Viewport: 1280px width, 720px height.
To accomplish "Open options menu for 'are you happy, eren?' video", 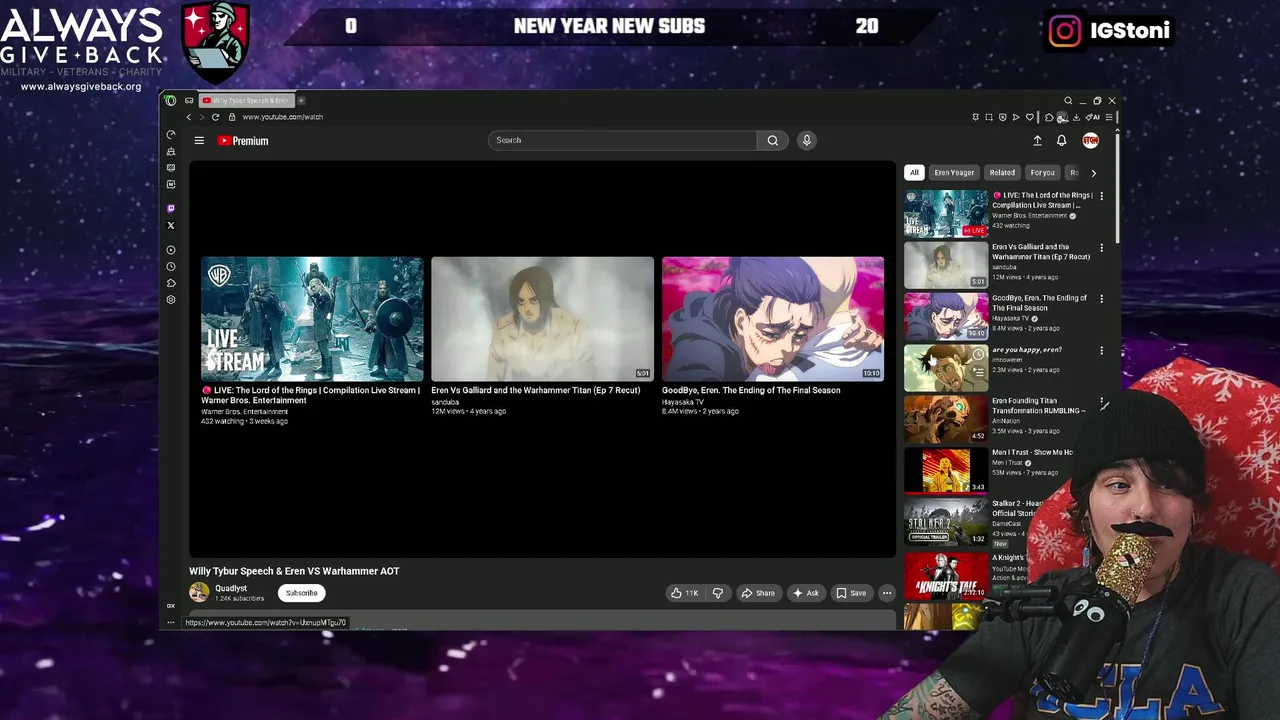I will [1101, 351].
